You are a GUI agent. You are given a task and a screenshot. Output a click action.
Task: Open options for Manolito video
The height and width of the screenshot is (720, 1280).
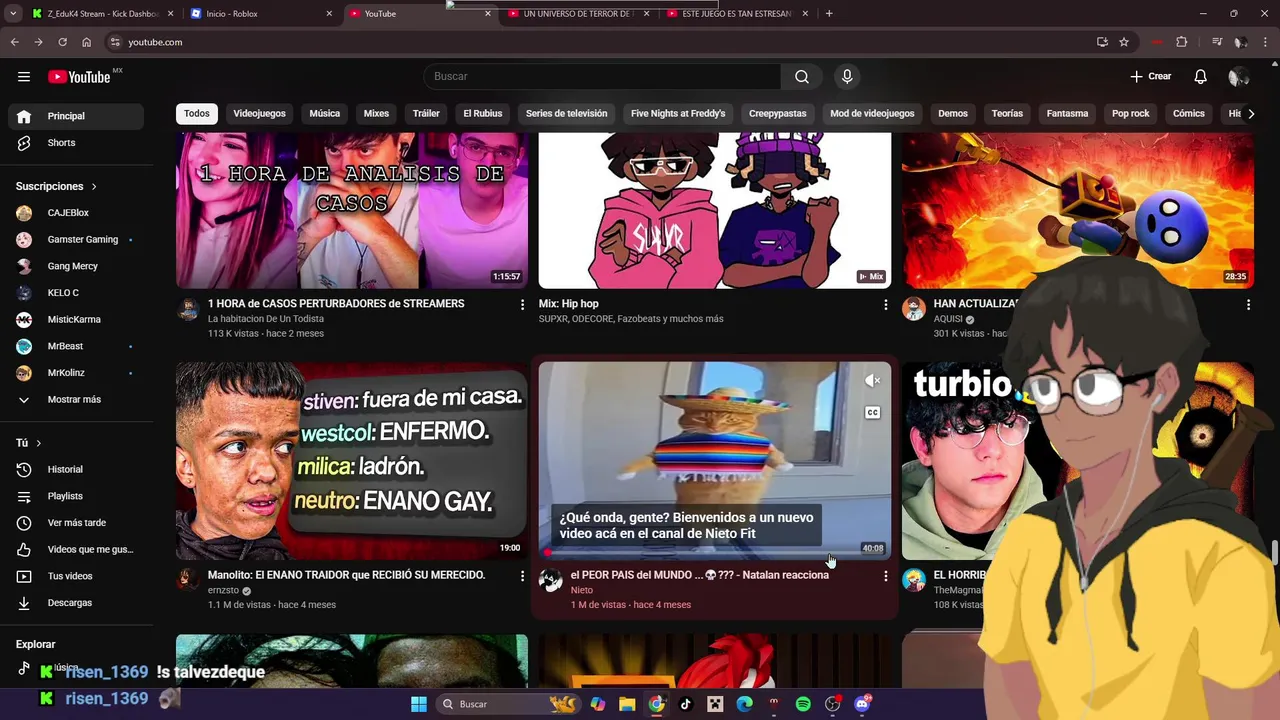522,576
